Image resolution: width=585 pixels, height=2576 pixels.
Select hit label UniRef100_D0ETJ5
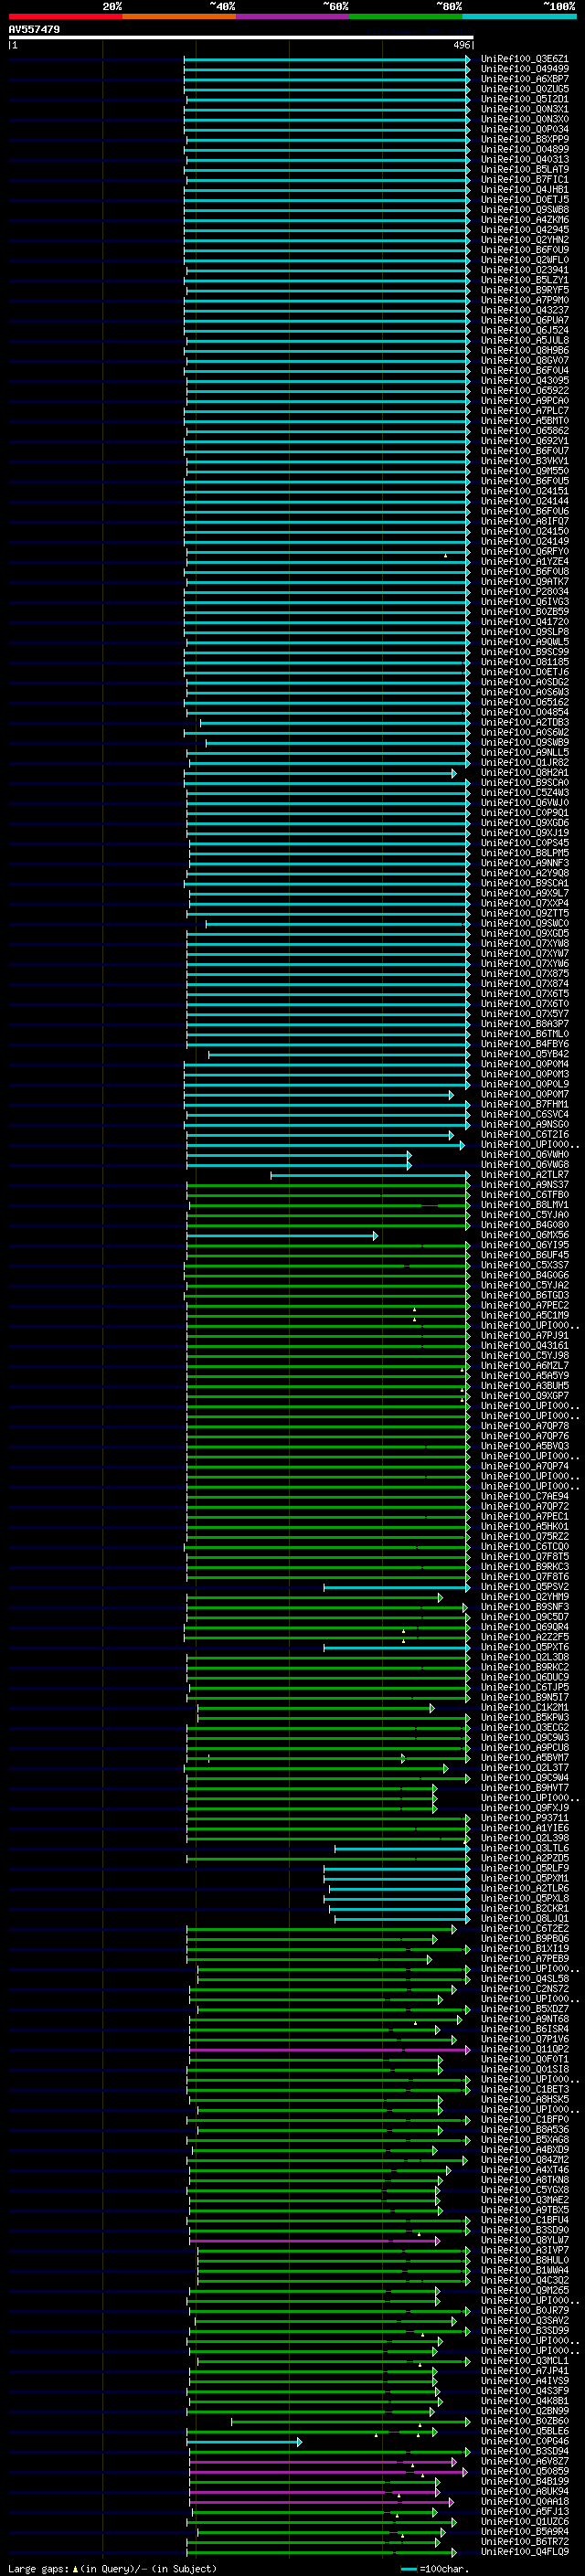[x=525, y=200]
